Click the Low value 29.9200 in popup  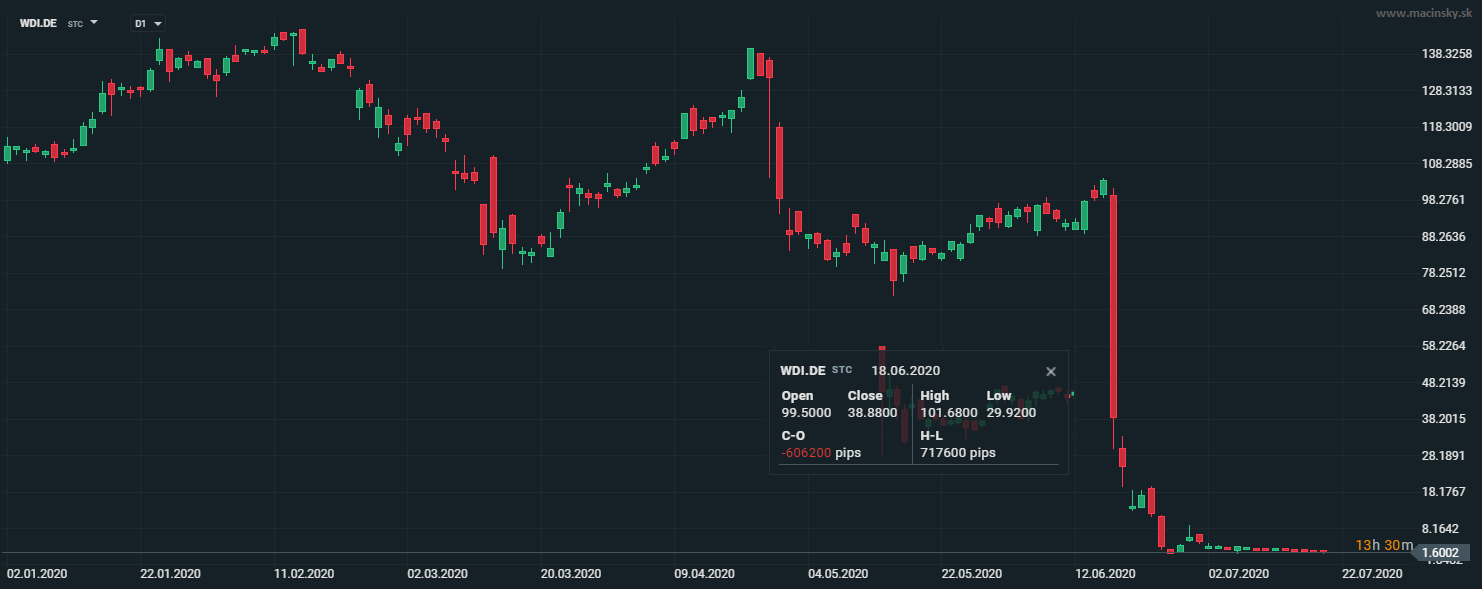coord(1011,412)
